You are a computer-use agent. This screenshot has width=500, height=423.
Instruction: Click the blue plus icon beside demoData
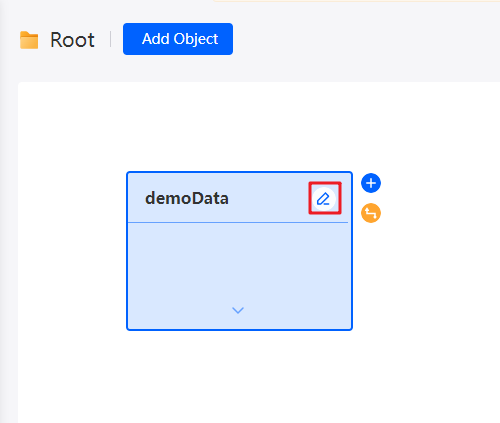(x=371, y=183)
